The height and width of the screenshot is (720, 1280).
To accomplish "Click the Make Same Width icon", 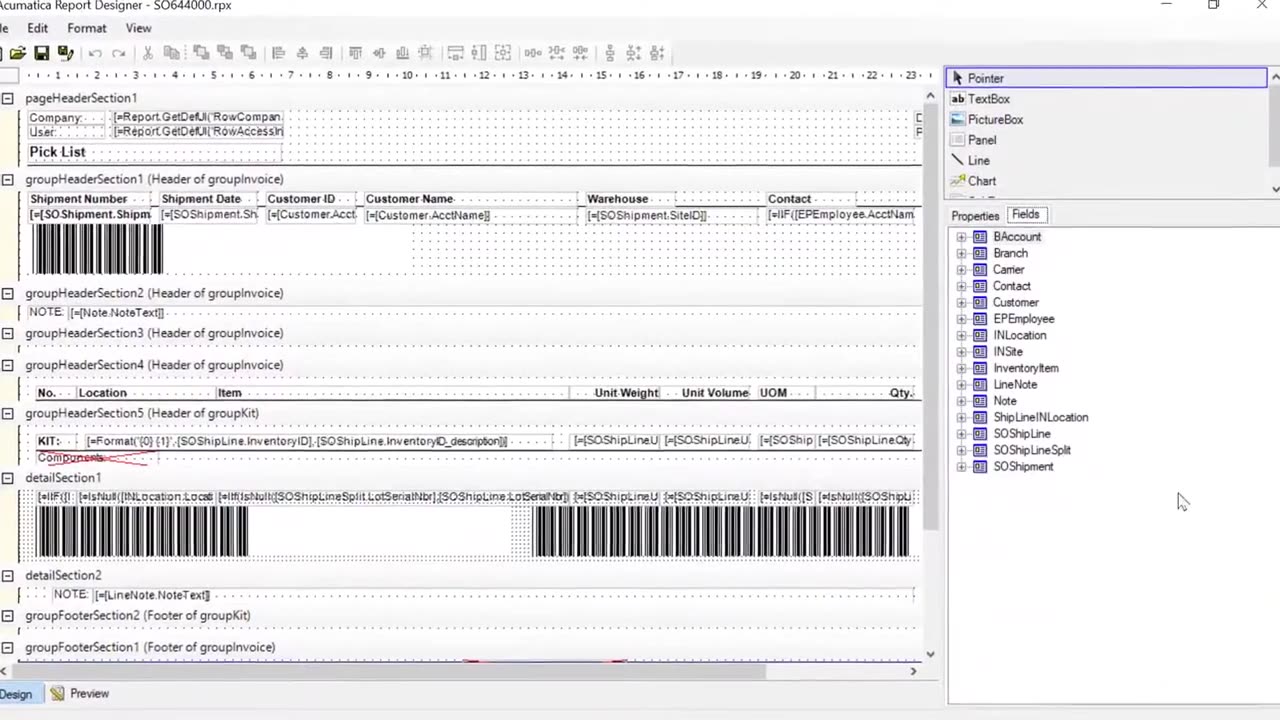I will pos(455,53).
